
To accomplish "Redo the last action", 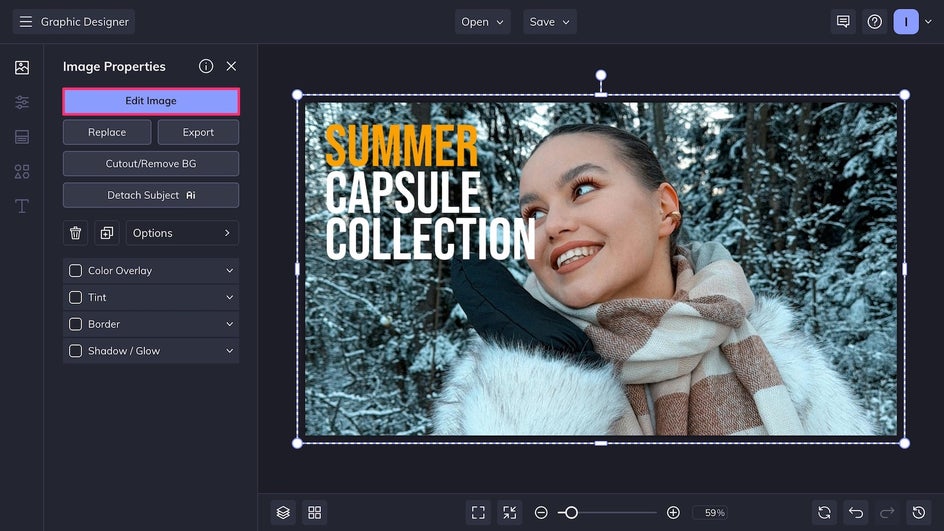I will point(887,512).
